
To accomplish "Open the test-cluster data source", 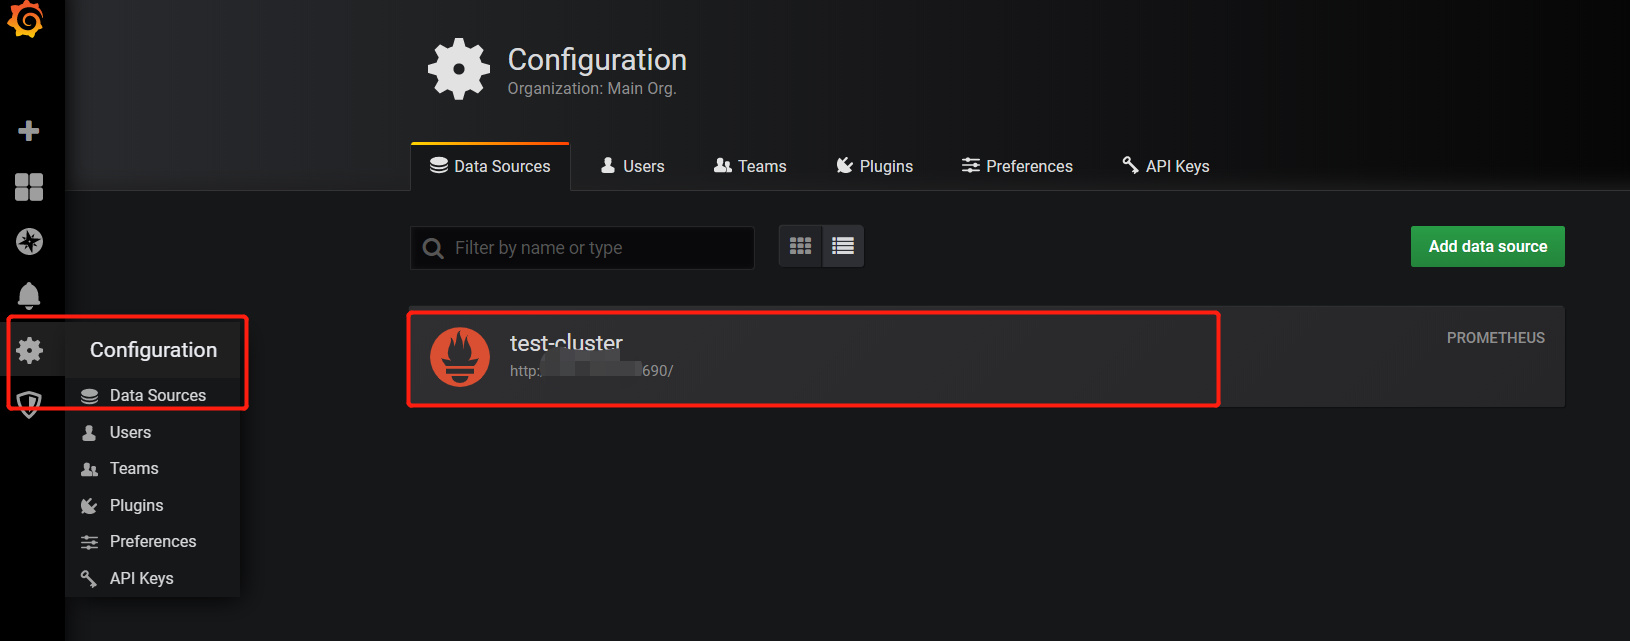I will [x=986, y=357].
